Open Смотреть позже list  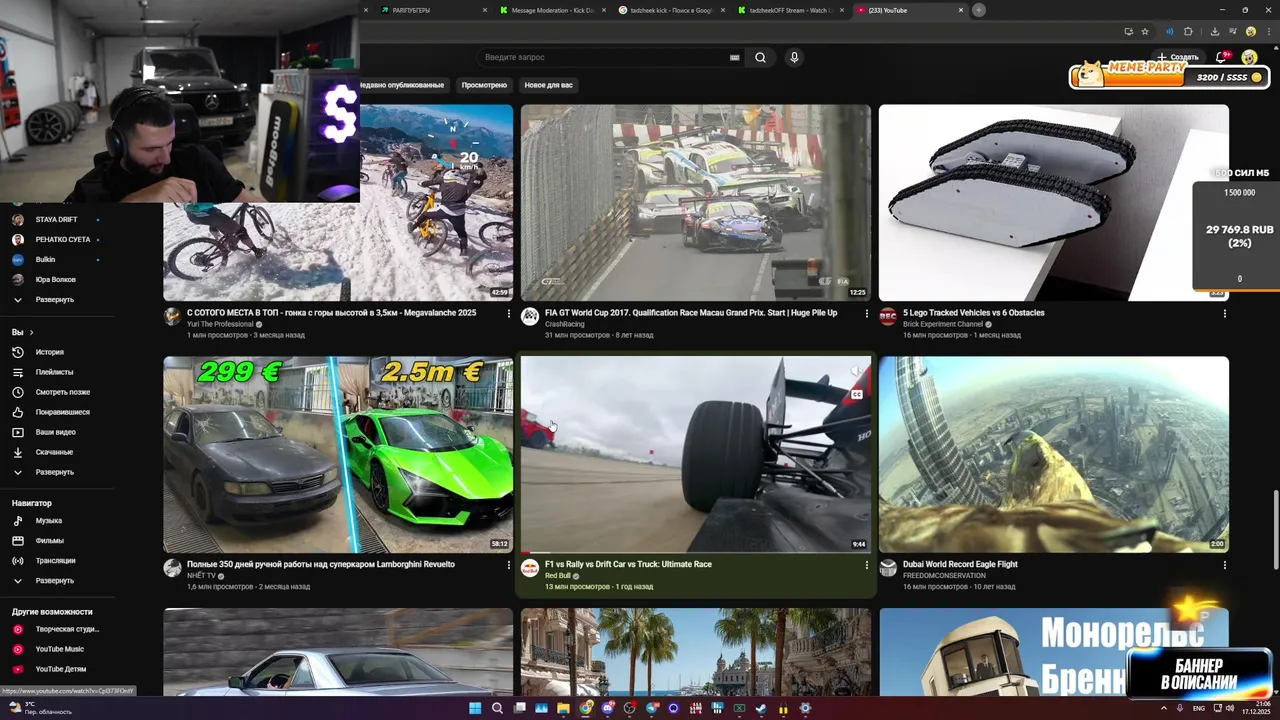coord(62,392)
